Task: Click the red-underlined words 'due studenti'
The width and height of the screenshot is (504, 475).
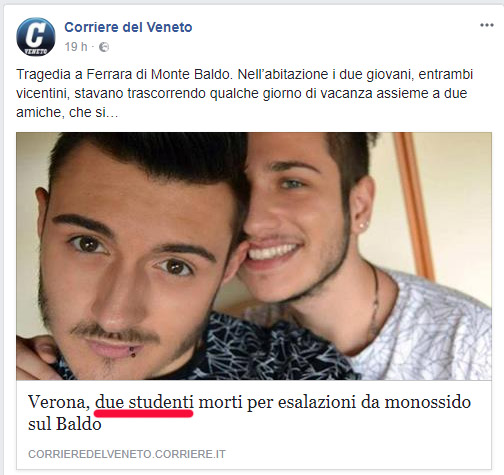Action: [144, 402]
